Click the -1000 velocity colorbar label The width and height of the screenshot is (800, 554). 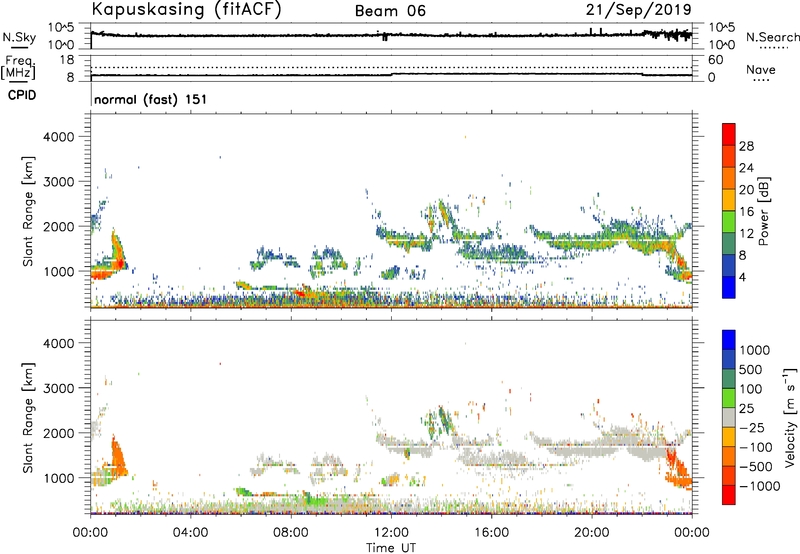(759, 486)
